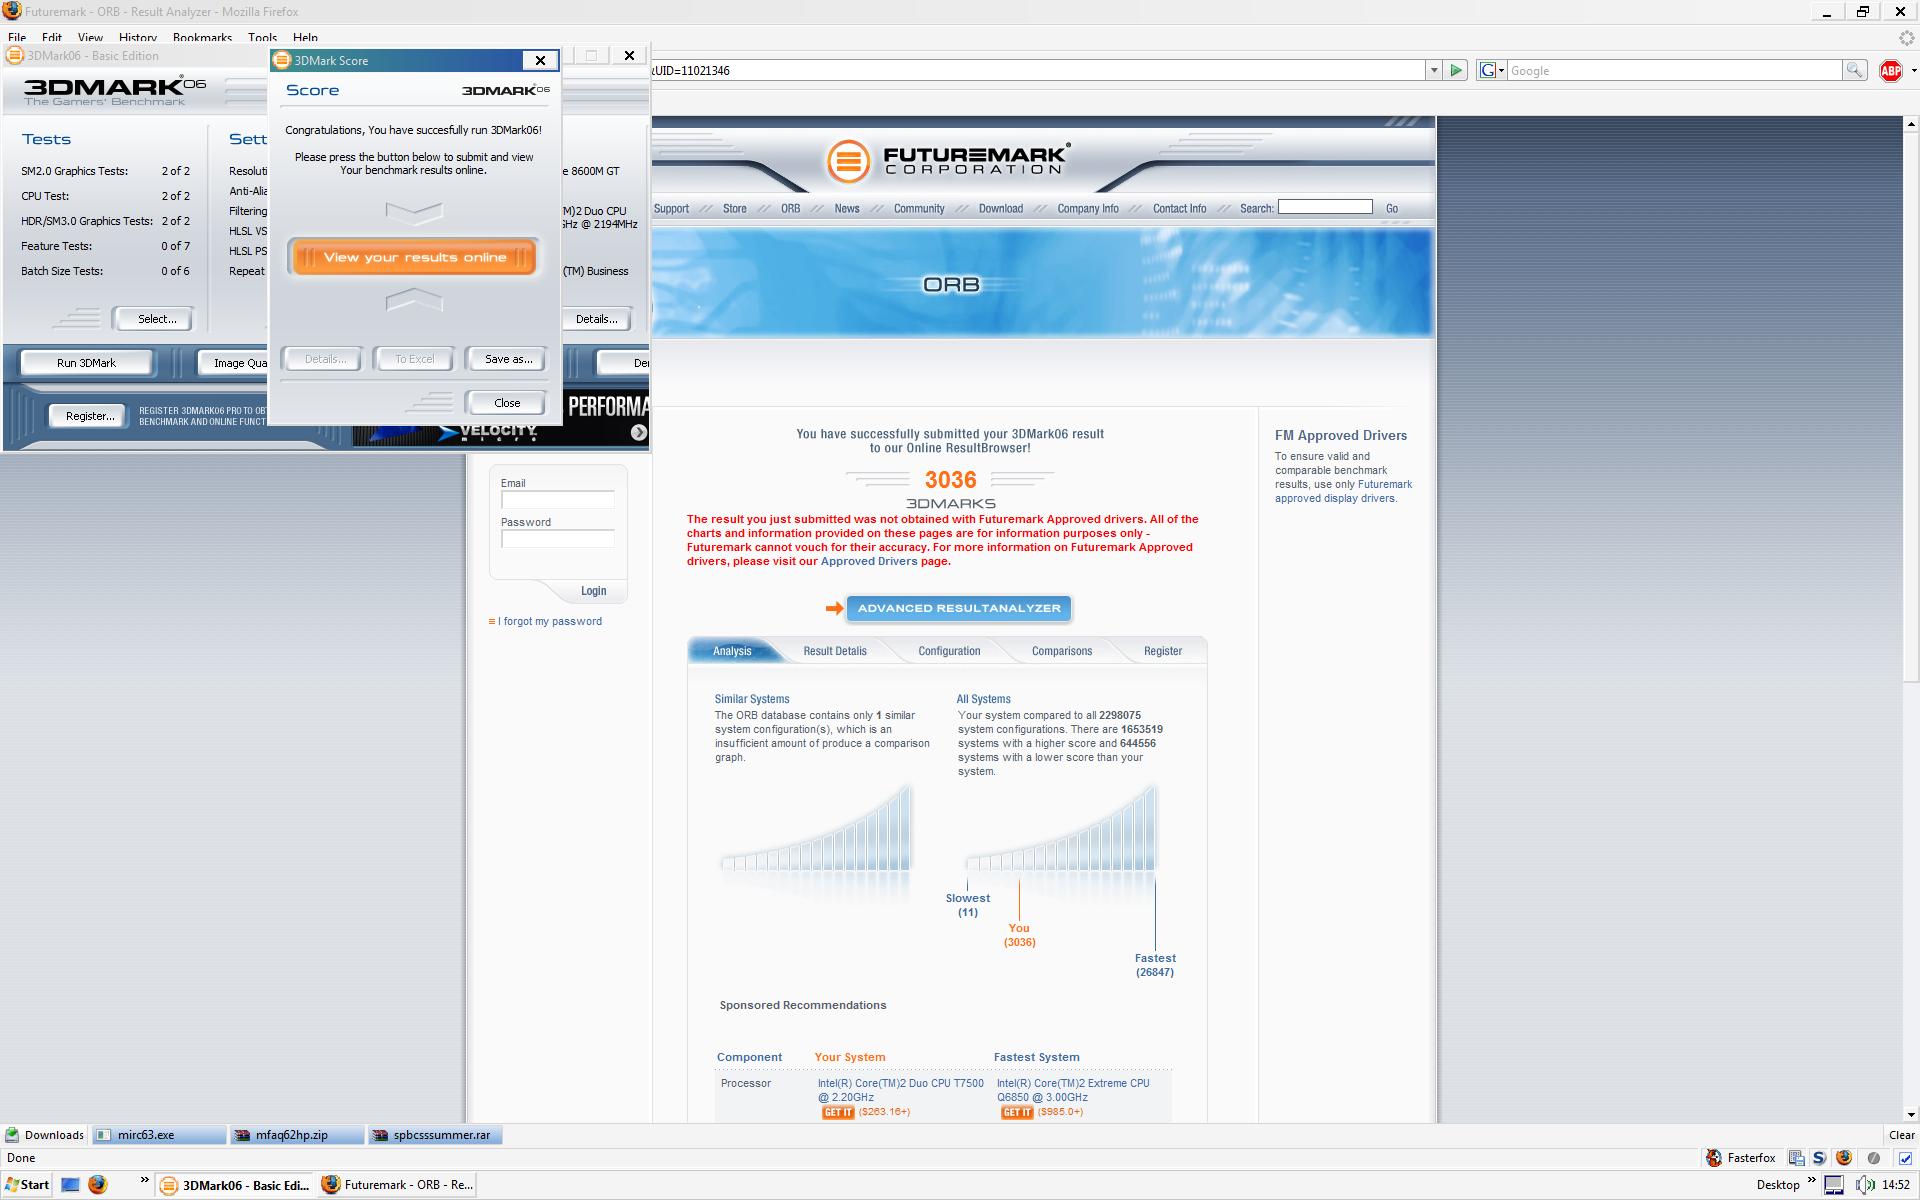
Task: Open the Adblock Plus dropdown arrow
Action: pyautogui.click(x=1912, y=71)
